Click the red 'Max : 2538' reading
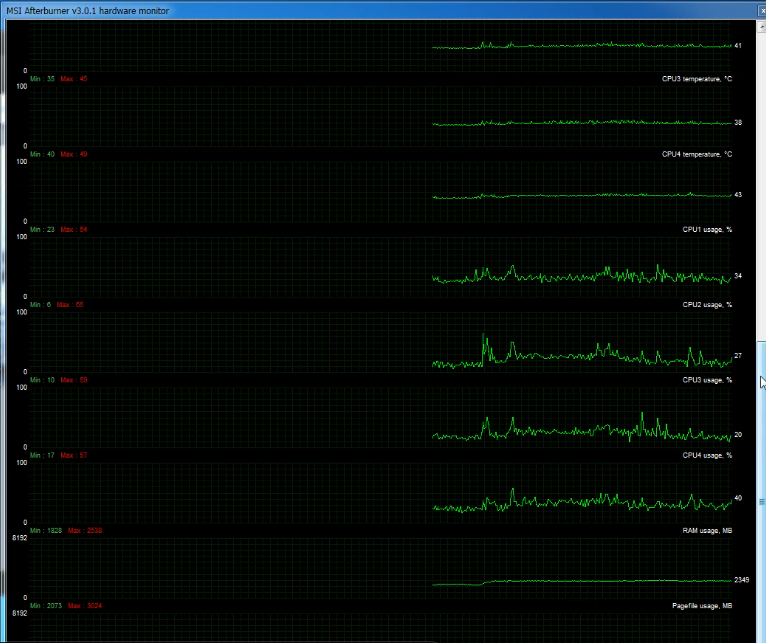766x643 pixels. point(85,530)
